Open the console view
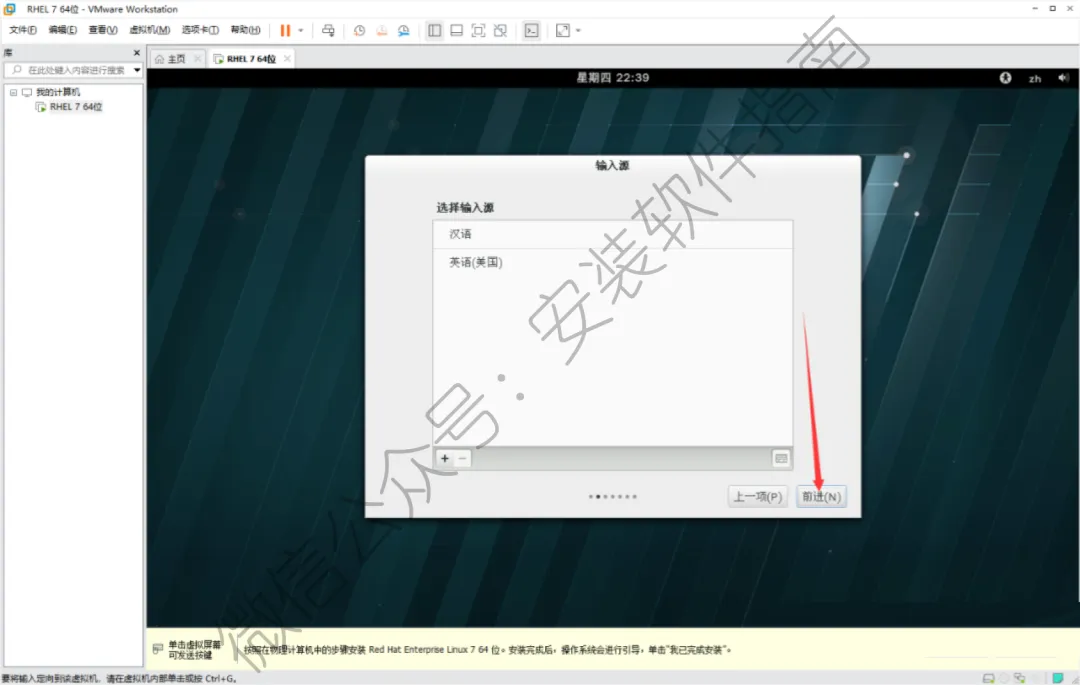 click(x=532, y=30)
